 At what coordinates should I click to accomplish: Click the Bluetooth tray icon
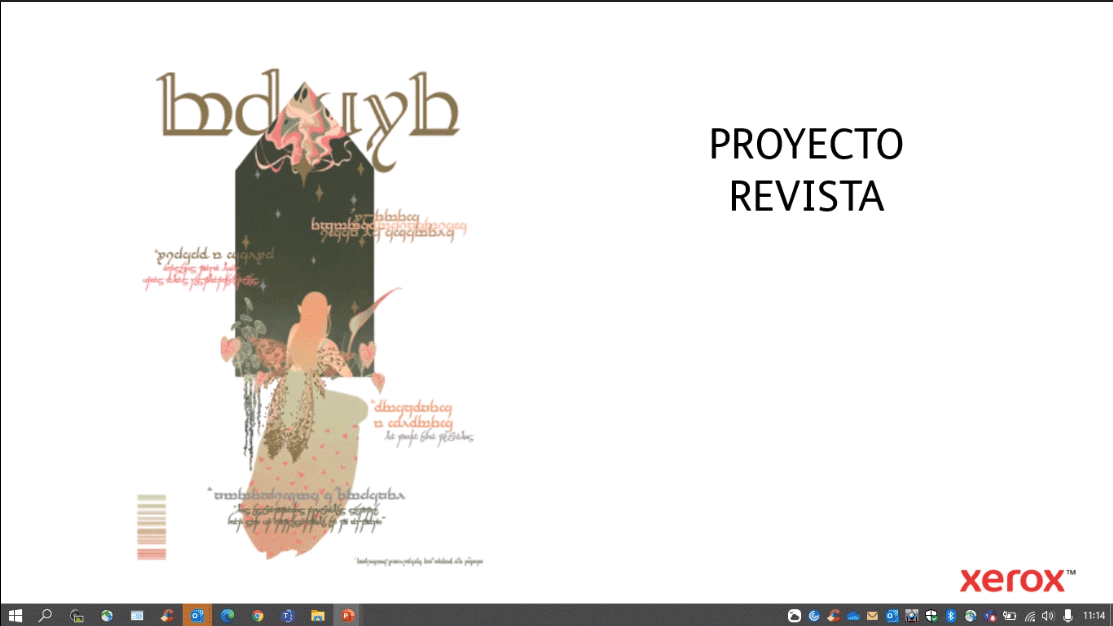951,615
